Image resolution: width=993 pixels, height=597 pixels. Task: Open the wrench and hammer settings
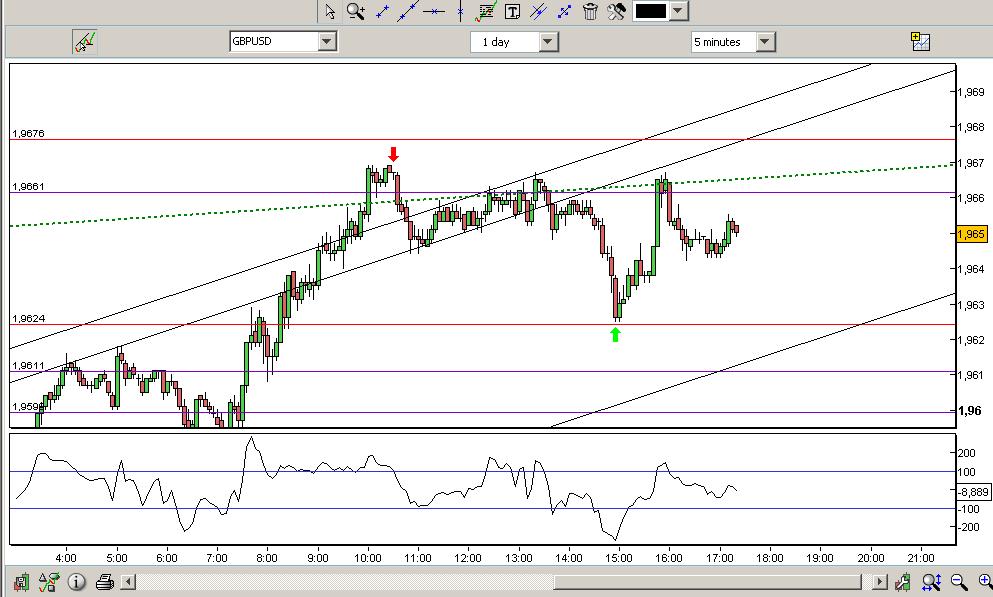point(616,11)
